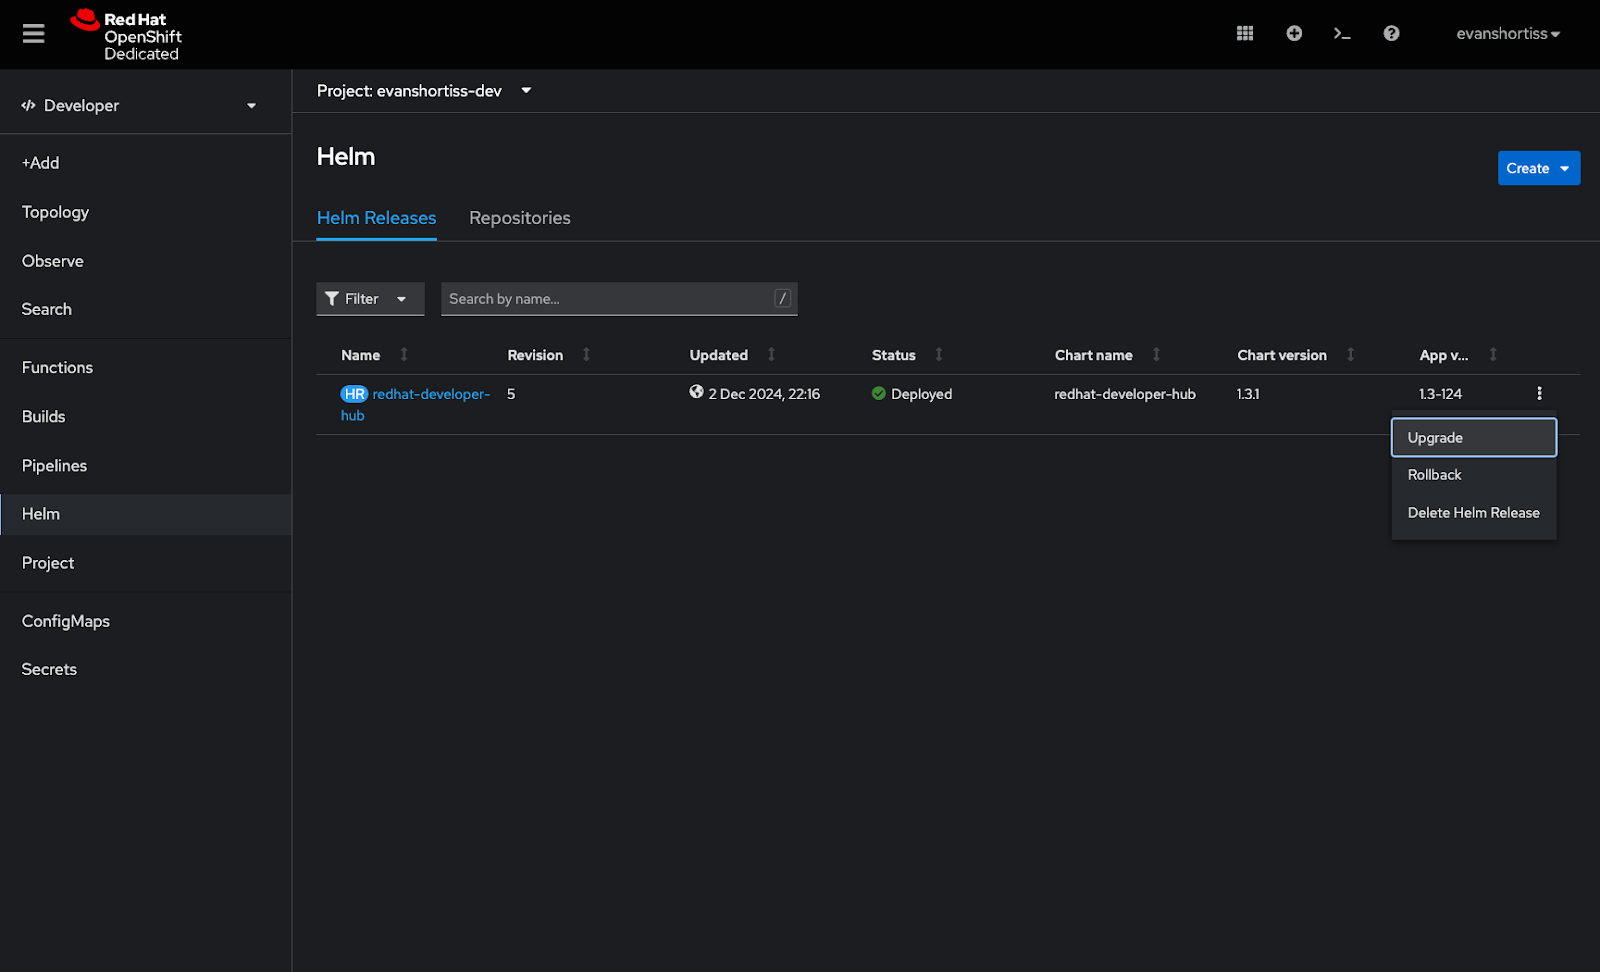Viewport: 1600px width, 972px height.
Task: Click the kebab actions menu for redhat-developer-hub
Action: 1539,394
